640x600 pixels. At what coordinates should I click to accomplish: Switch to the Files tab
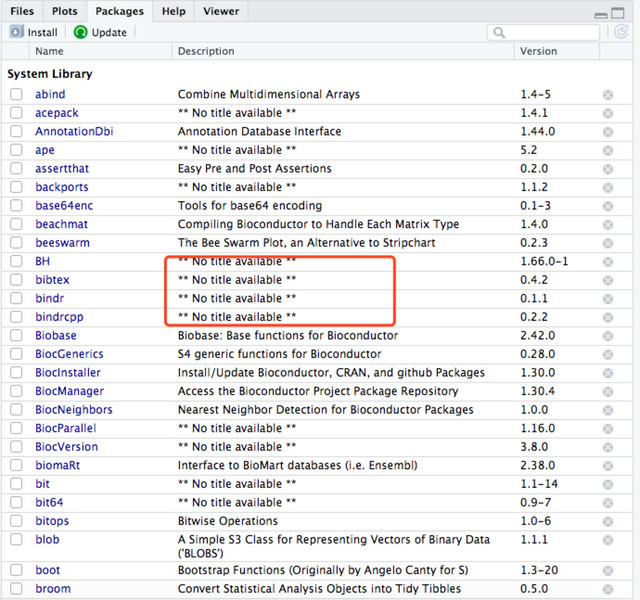point(22,11)
